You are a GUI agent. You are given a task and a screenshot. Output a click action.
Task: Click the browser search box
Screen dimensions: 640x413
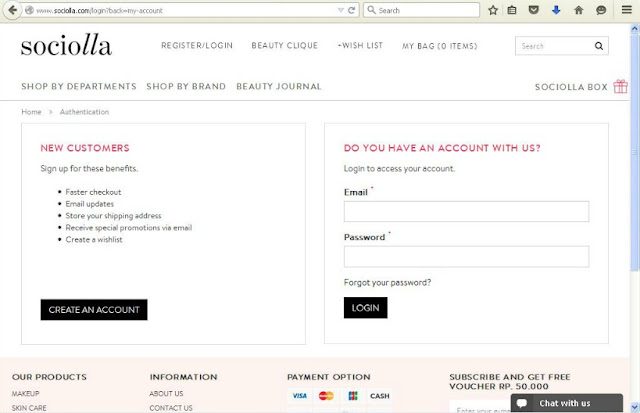[x=421, y=10]
